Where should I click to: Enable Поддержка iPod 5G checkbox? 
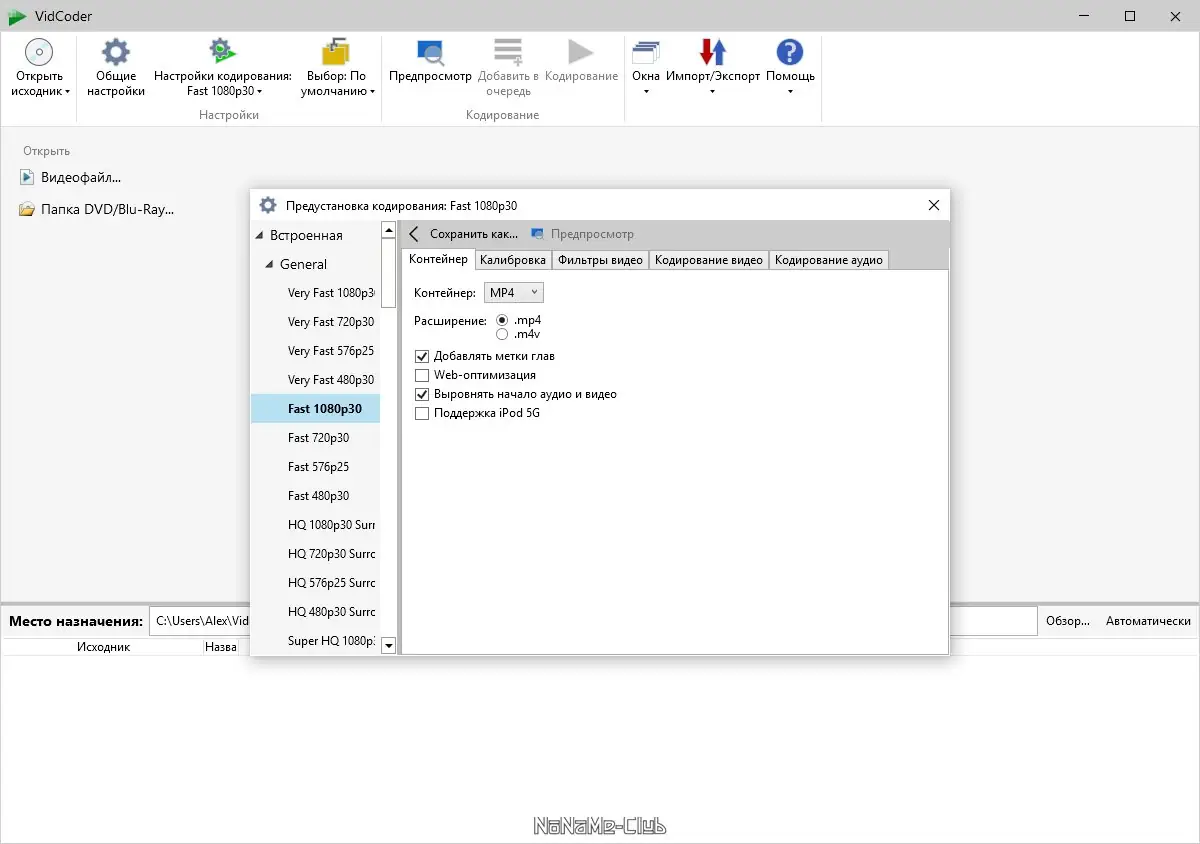click(422, 413)
